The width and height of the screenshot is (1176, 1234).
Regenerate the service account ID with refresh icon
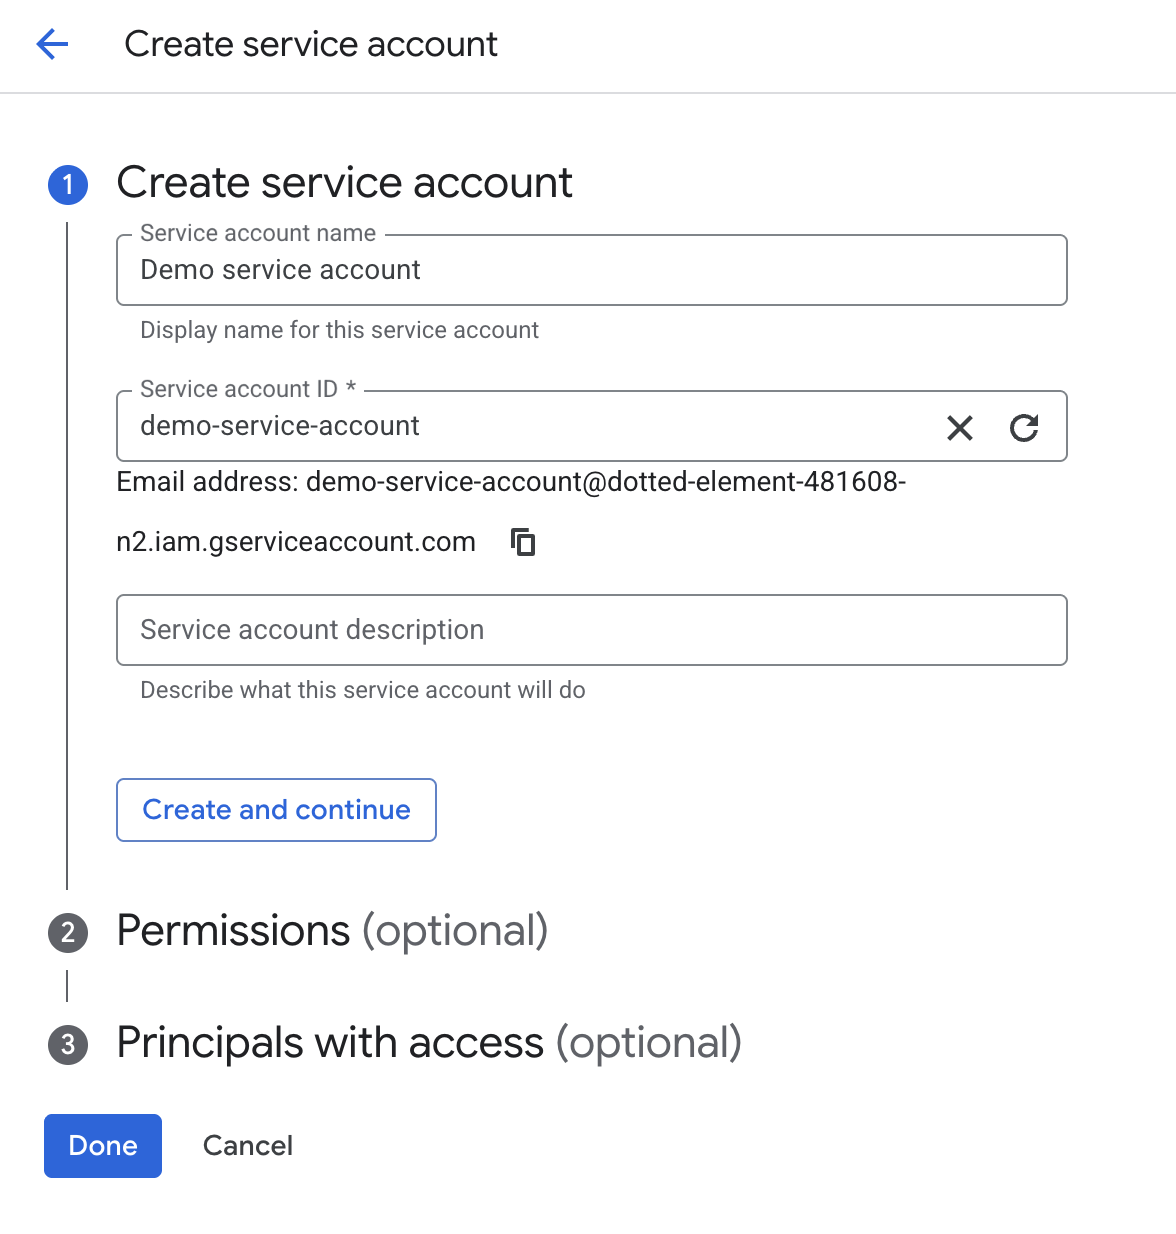click(x=1024, y=428)
